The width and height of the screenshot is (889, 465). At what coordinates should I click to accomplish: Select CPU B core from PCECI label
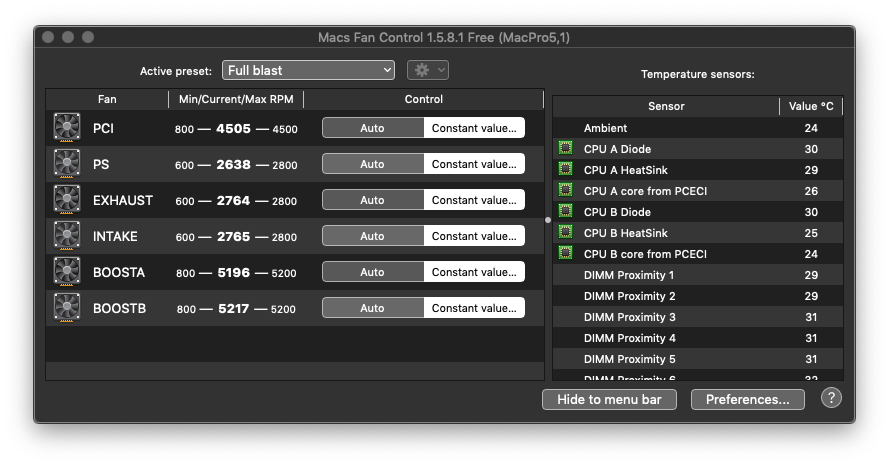[x=645, y=254]
